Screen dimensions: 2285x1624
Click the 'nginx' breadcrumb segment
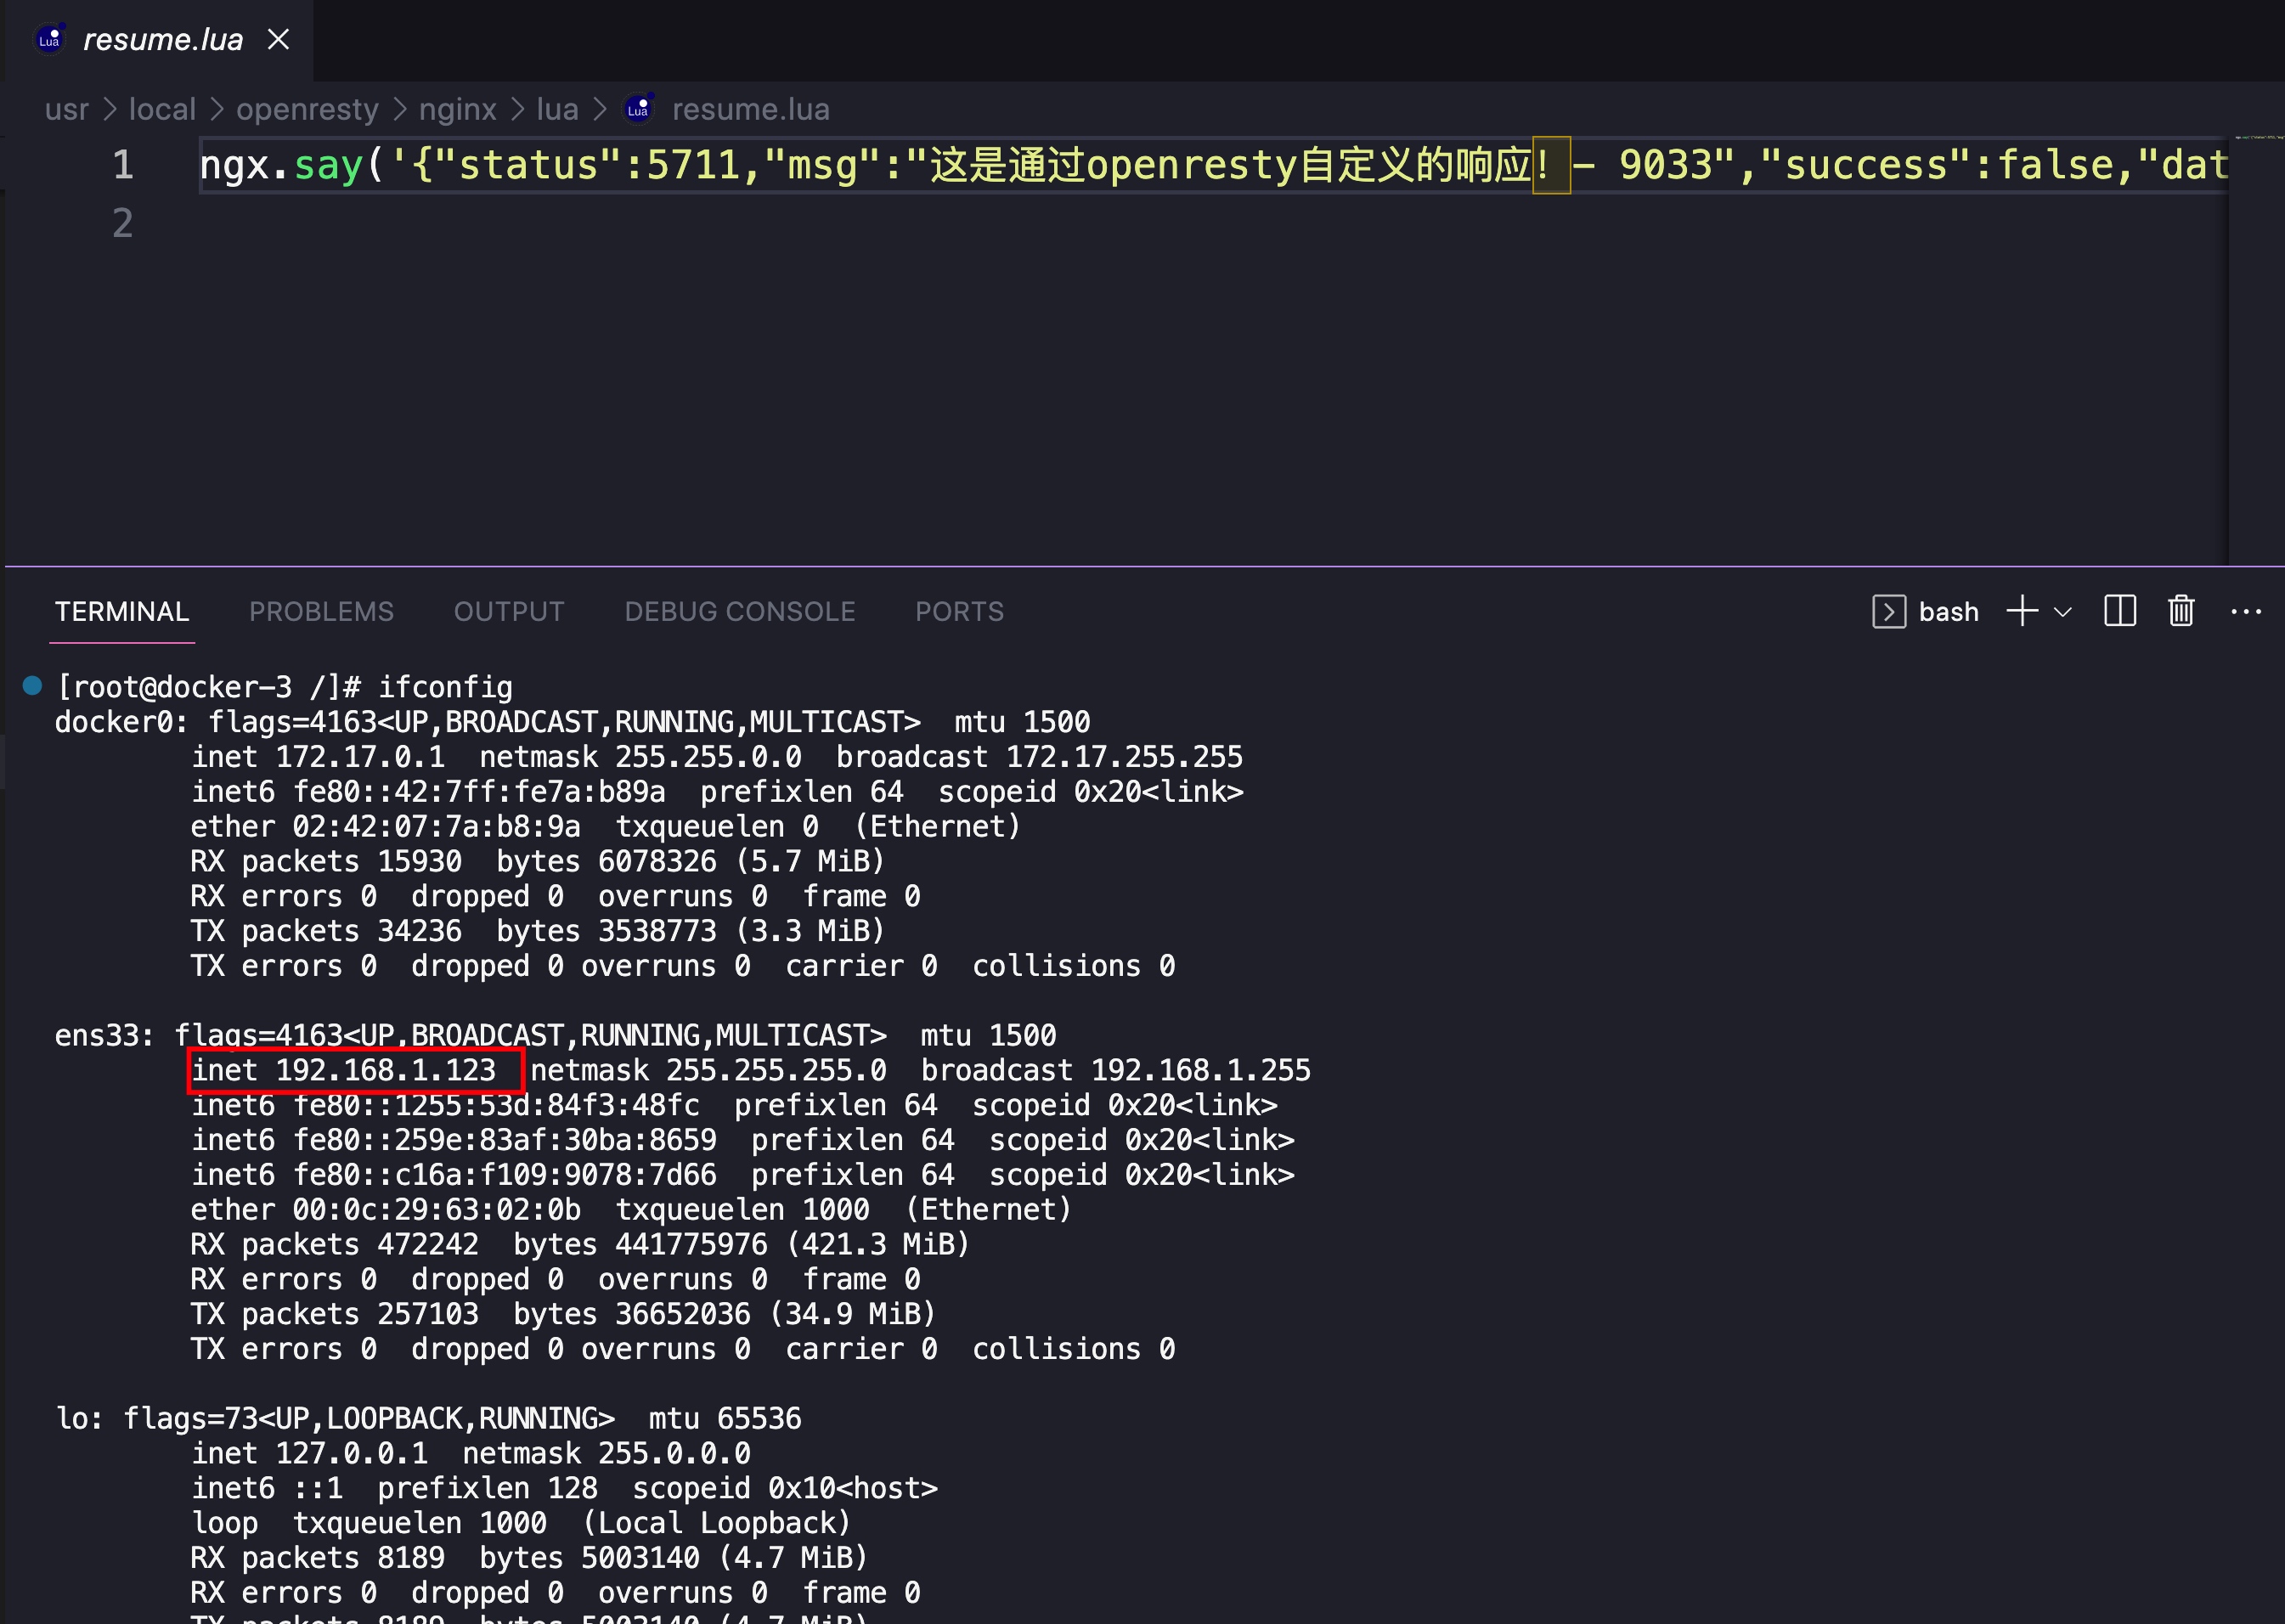[457, 108]
